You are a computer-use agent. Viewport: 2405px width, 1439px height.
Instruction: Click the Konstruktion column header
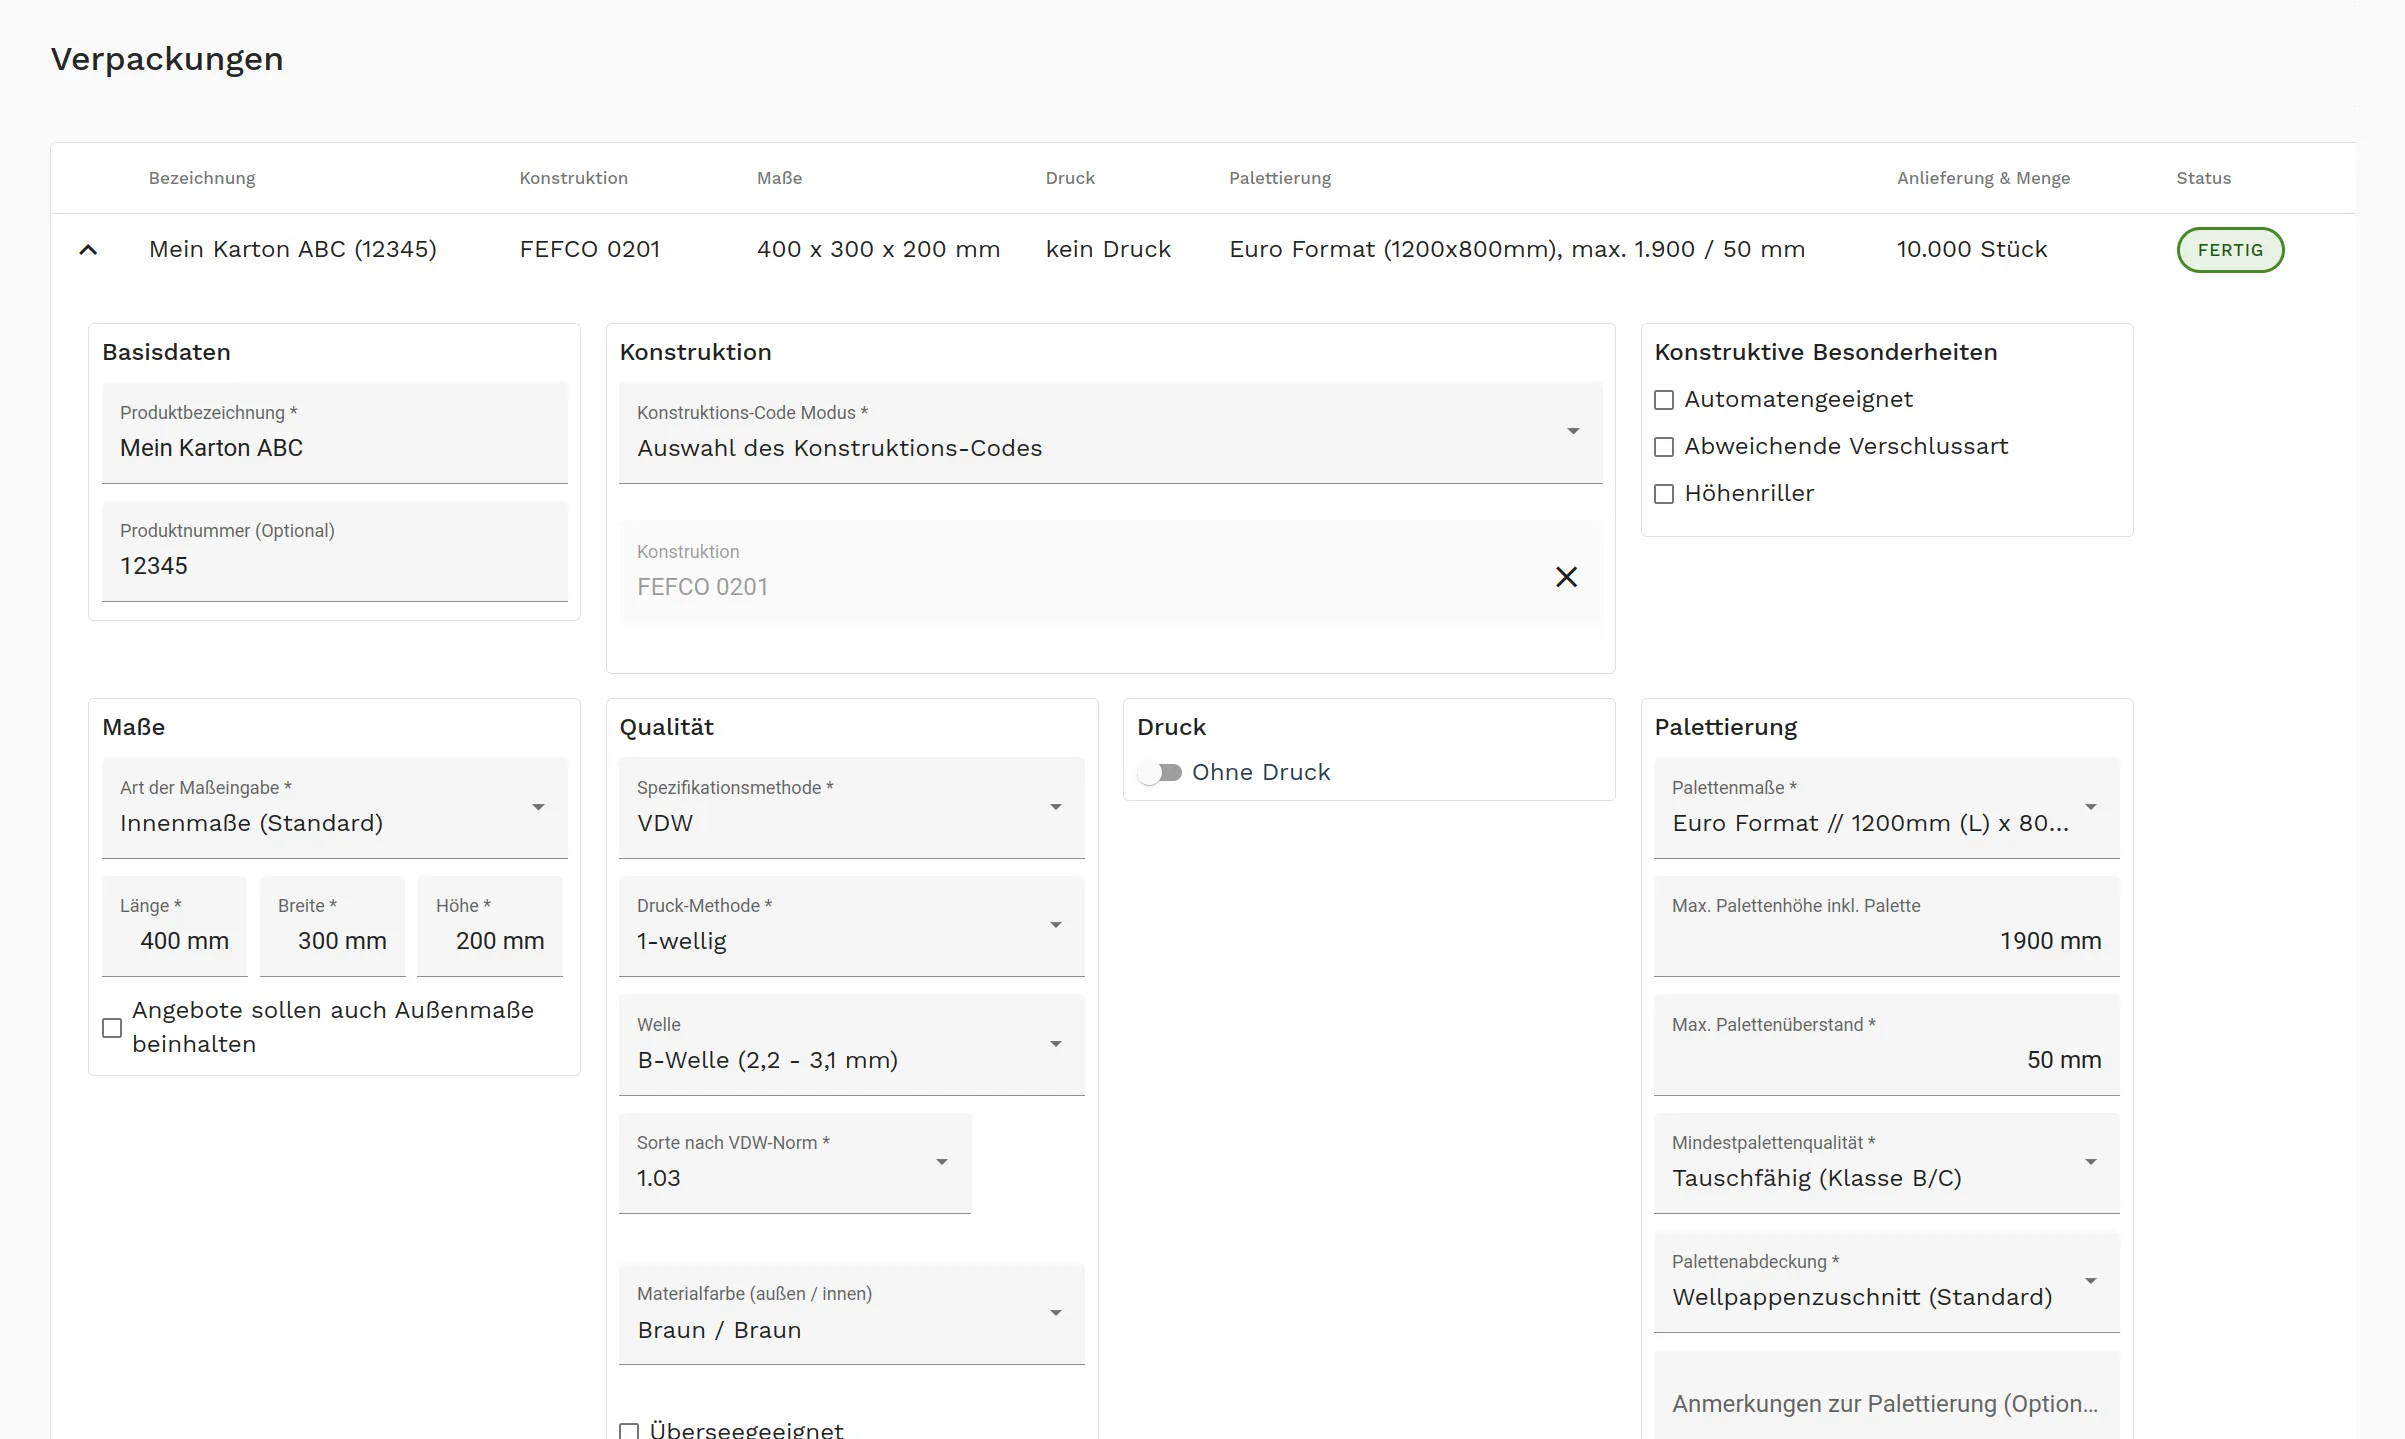point(573,178)
